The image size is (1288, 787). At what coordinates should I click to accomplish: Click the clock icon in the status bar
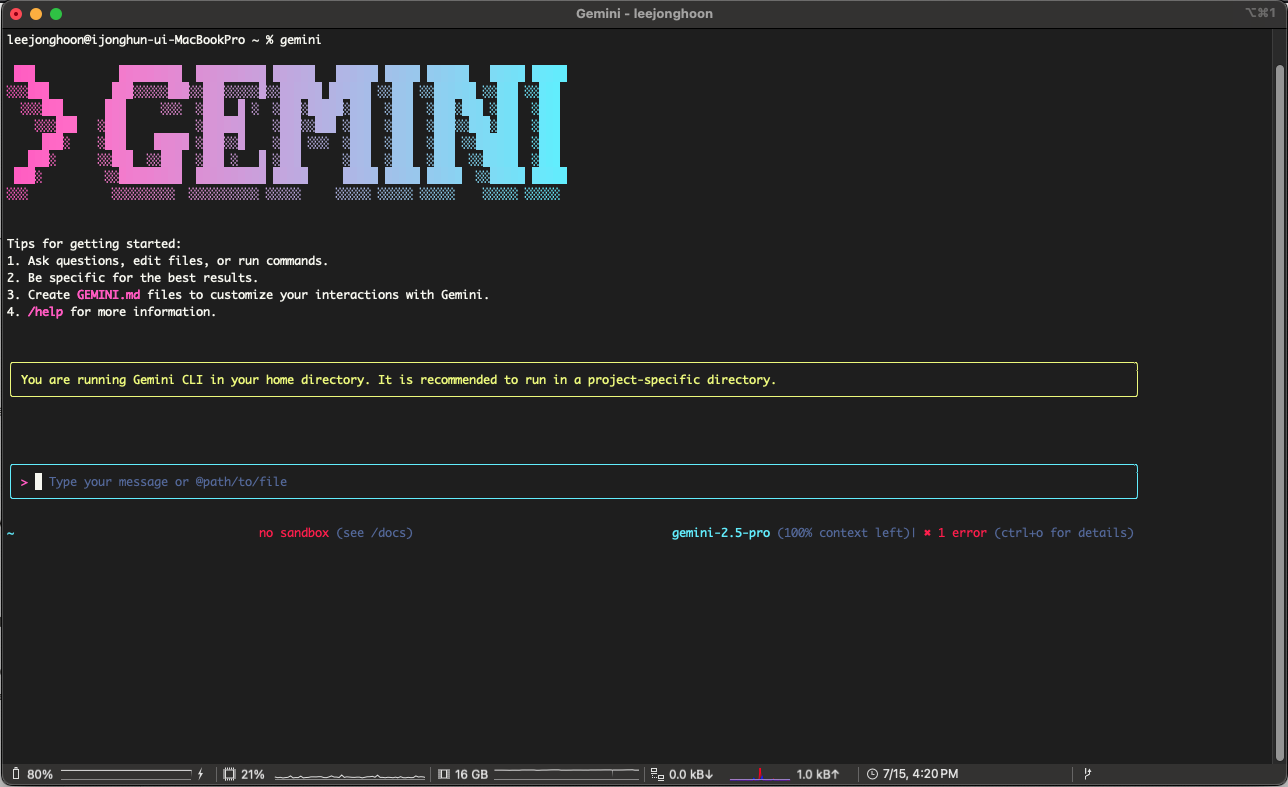(x=872, y=774)
